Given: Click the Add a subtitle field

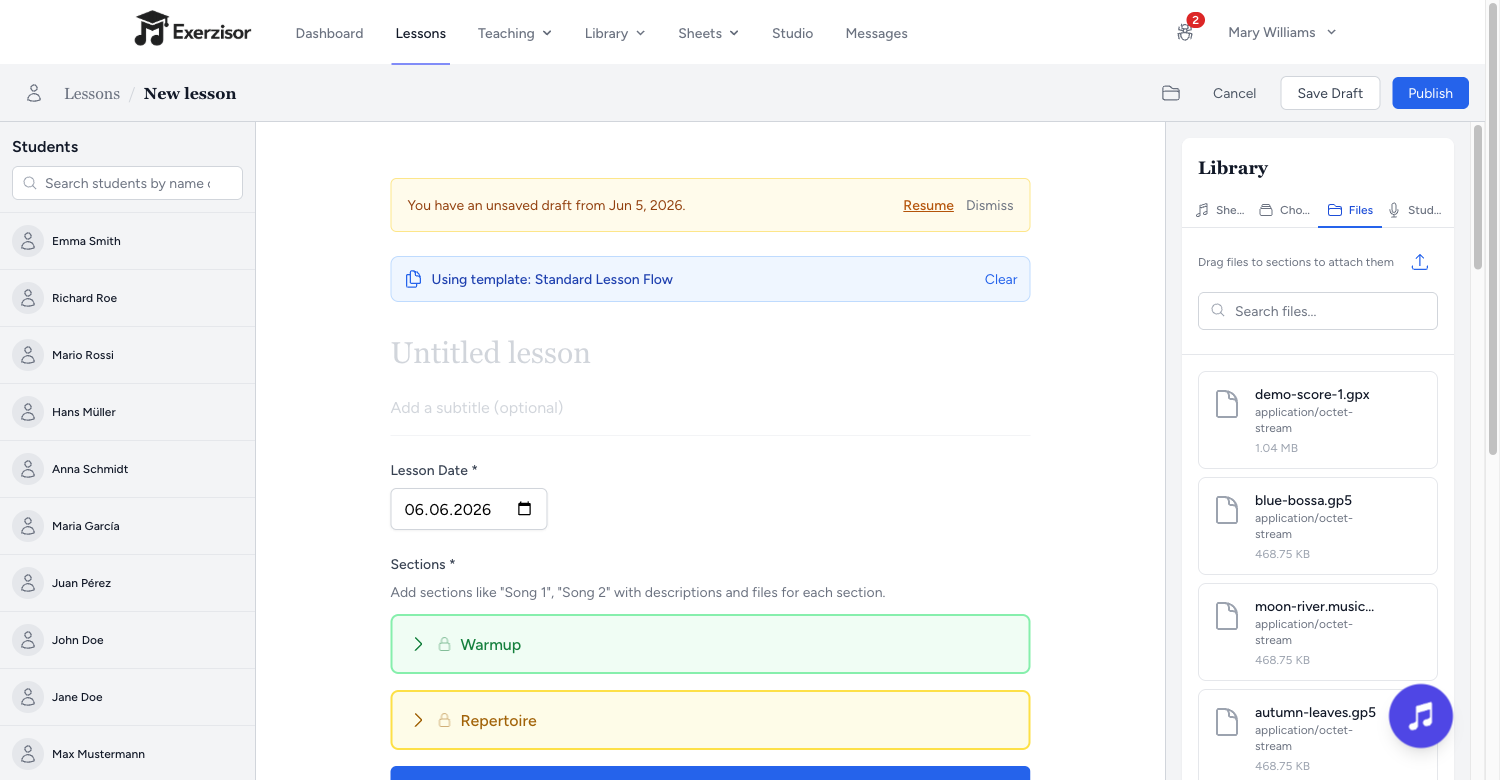Looking at the screenshot, I should tap(710, 407).
